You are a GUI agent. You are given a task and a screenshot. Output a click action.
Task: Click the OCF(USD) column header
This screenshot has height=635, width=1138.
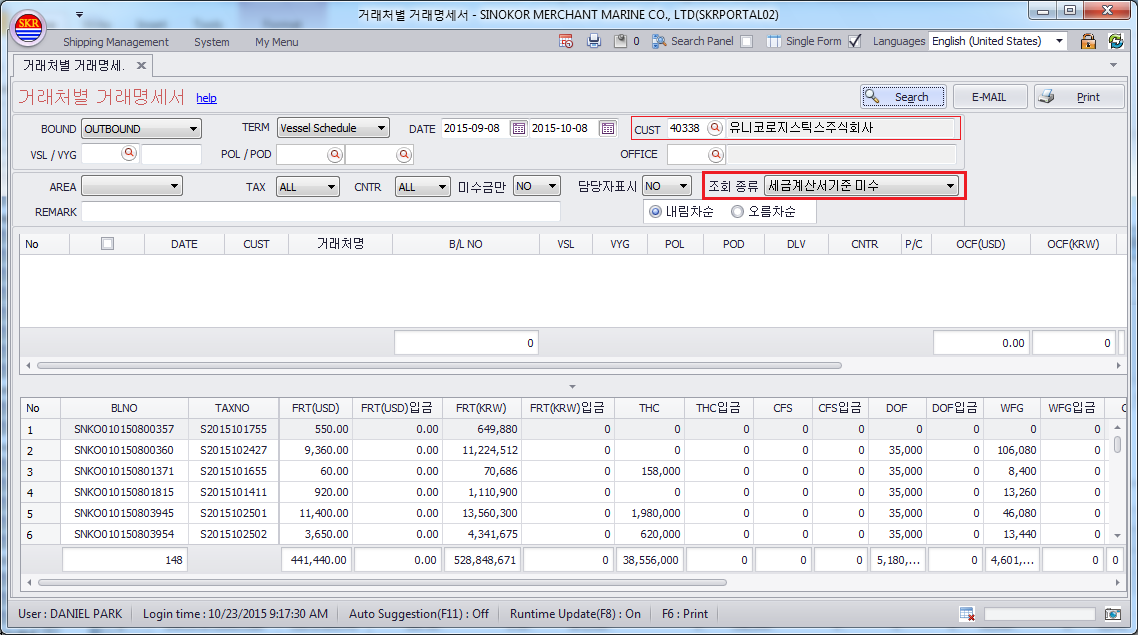pos(981,244)
